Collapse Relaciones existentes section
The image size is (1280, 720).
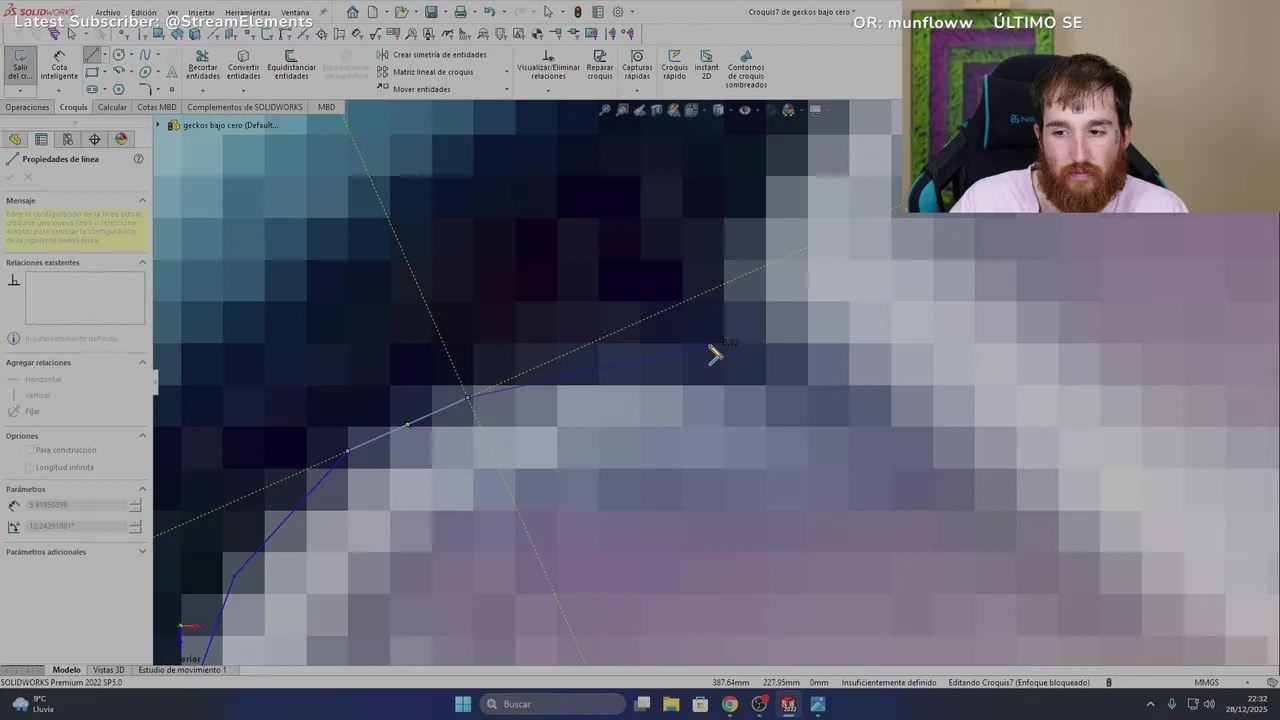click(142, 262)
